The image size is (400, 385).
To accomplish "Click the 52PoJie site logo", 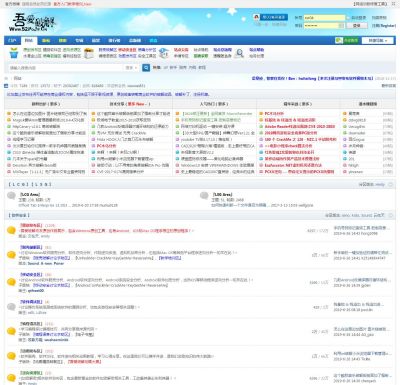I will pos(32,23).
